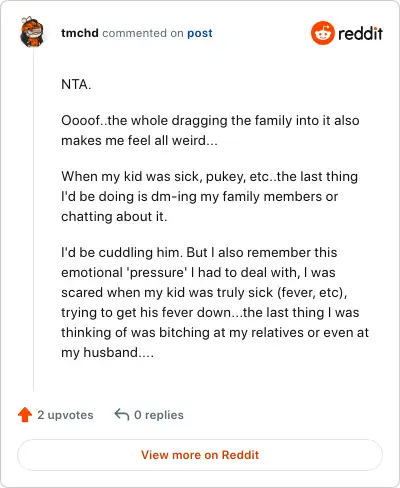Click the "commented on" gray text
The height and width of the screenshot is (488, 400).
143,33
